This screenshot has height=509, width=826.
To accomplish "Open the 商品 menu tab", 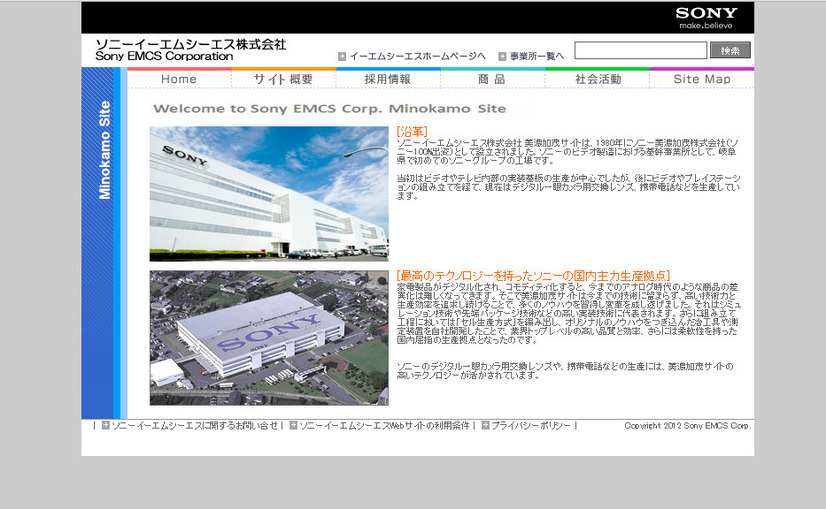I will [x=492, y=79].
